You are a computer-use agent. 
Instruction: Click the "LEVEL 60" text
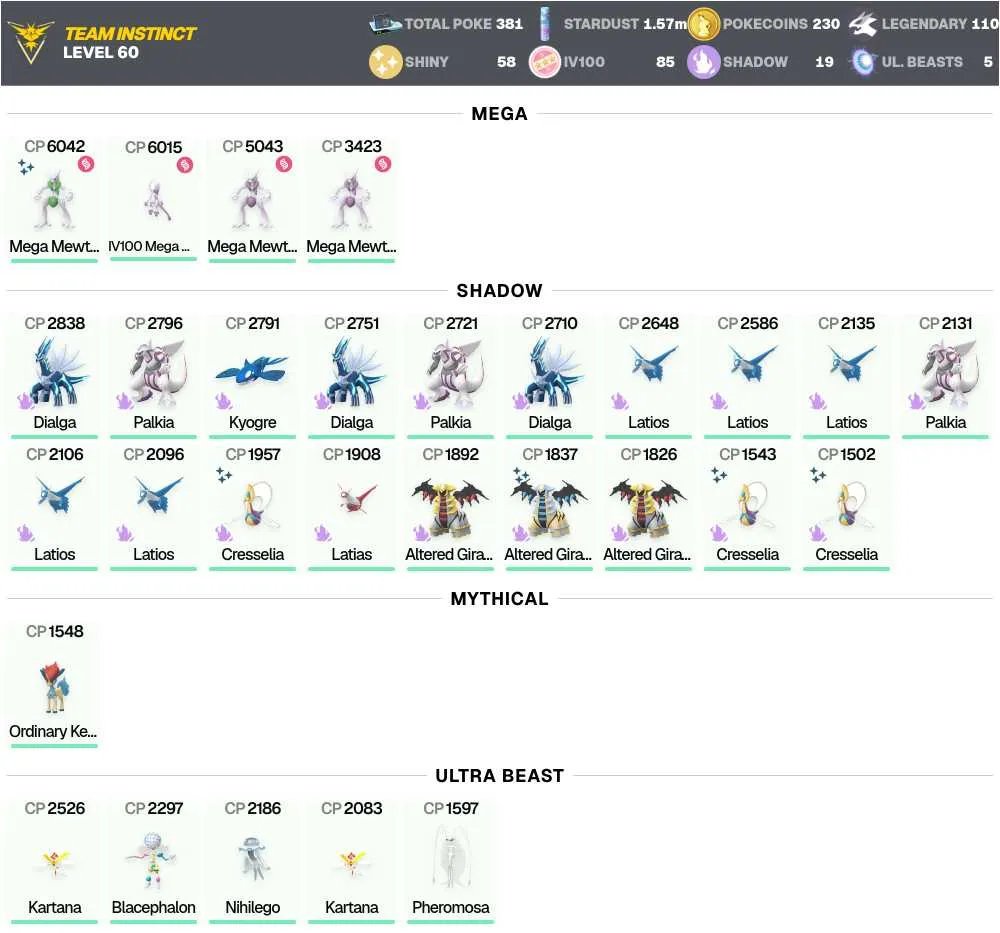(101, 52)
